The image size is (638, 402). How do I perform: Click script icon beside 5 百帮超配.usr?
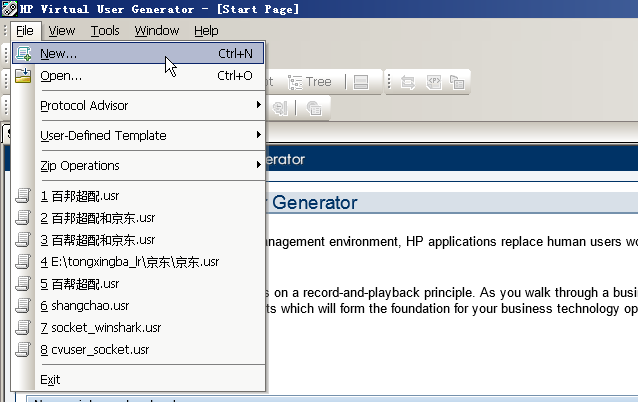[x=23, y=284]
